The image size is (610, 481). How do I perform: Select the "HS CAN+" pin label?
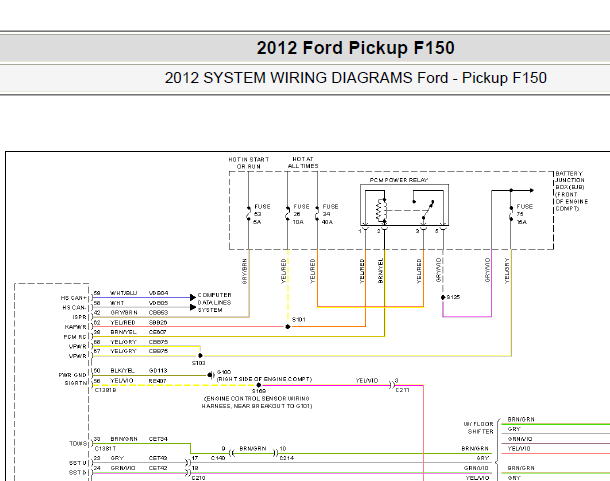[x=73, y=298]
